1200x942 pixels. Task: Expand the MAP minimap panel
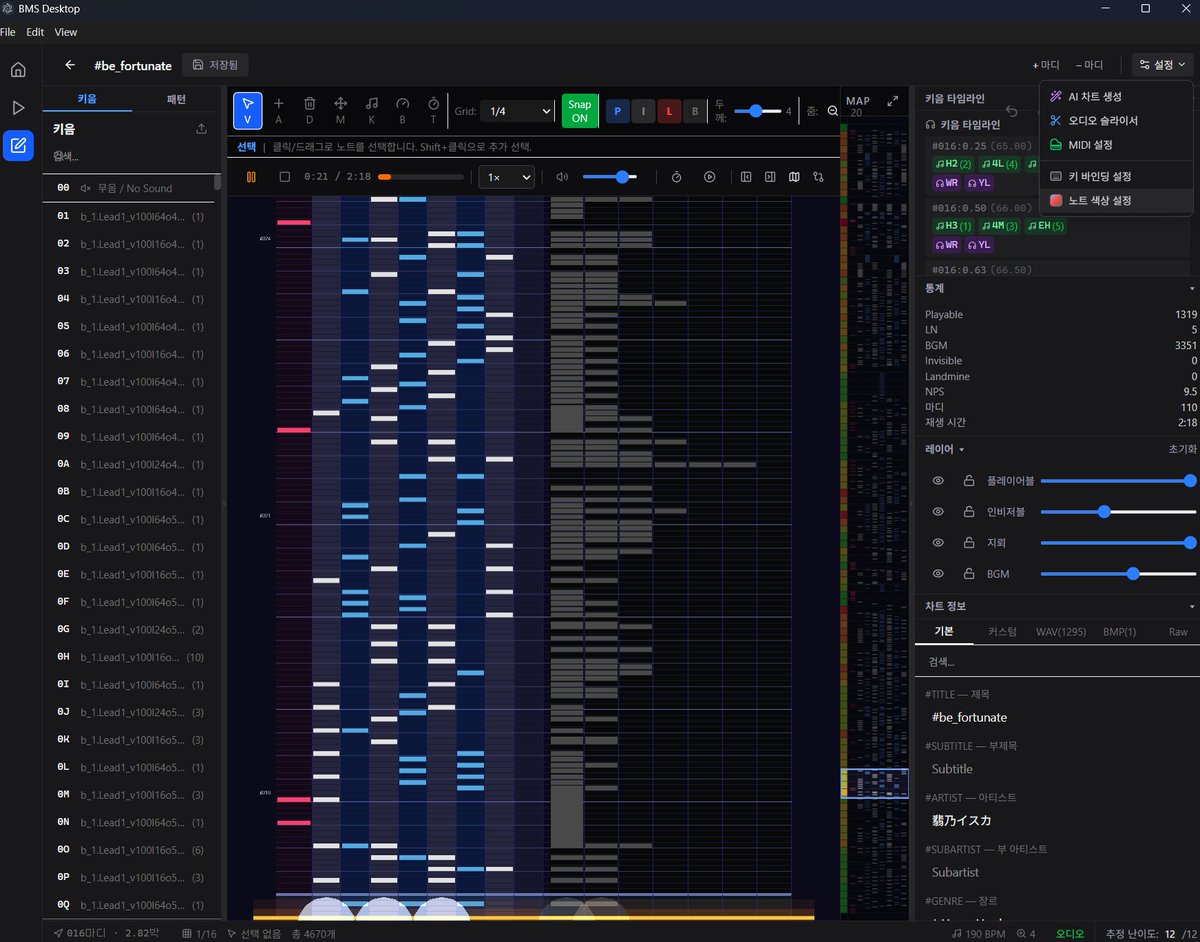(x=893, y=101)
